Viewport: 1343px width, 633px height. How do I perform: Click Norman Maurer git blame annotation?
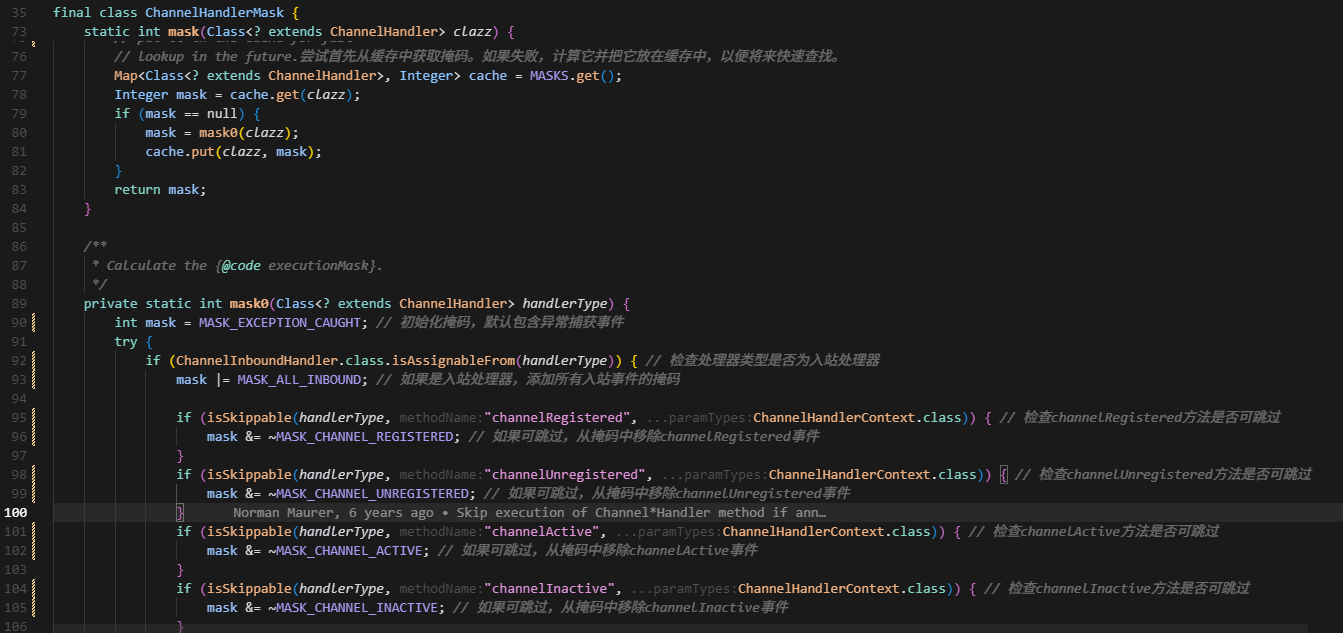(528, 512)
